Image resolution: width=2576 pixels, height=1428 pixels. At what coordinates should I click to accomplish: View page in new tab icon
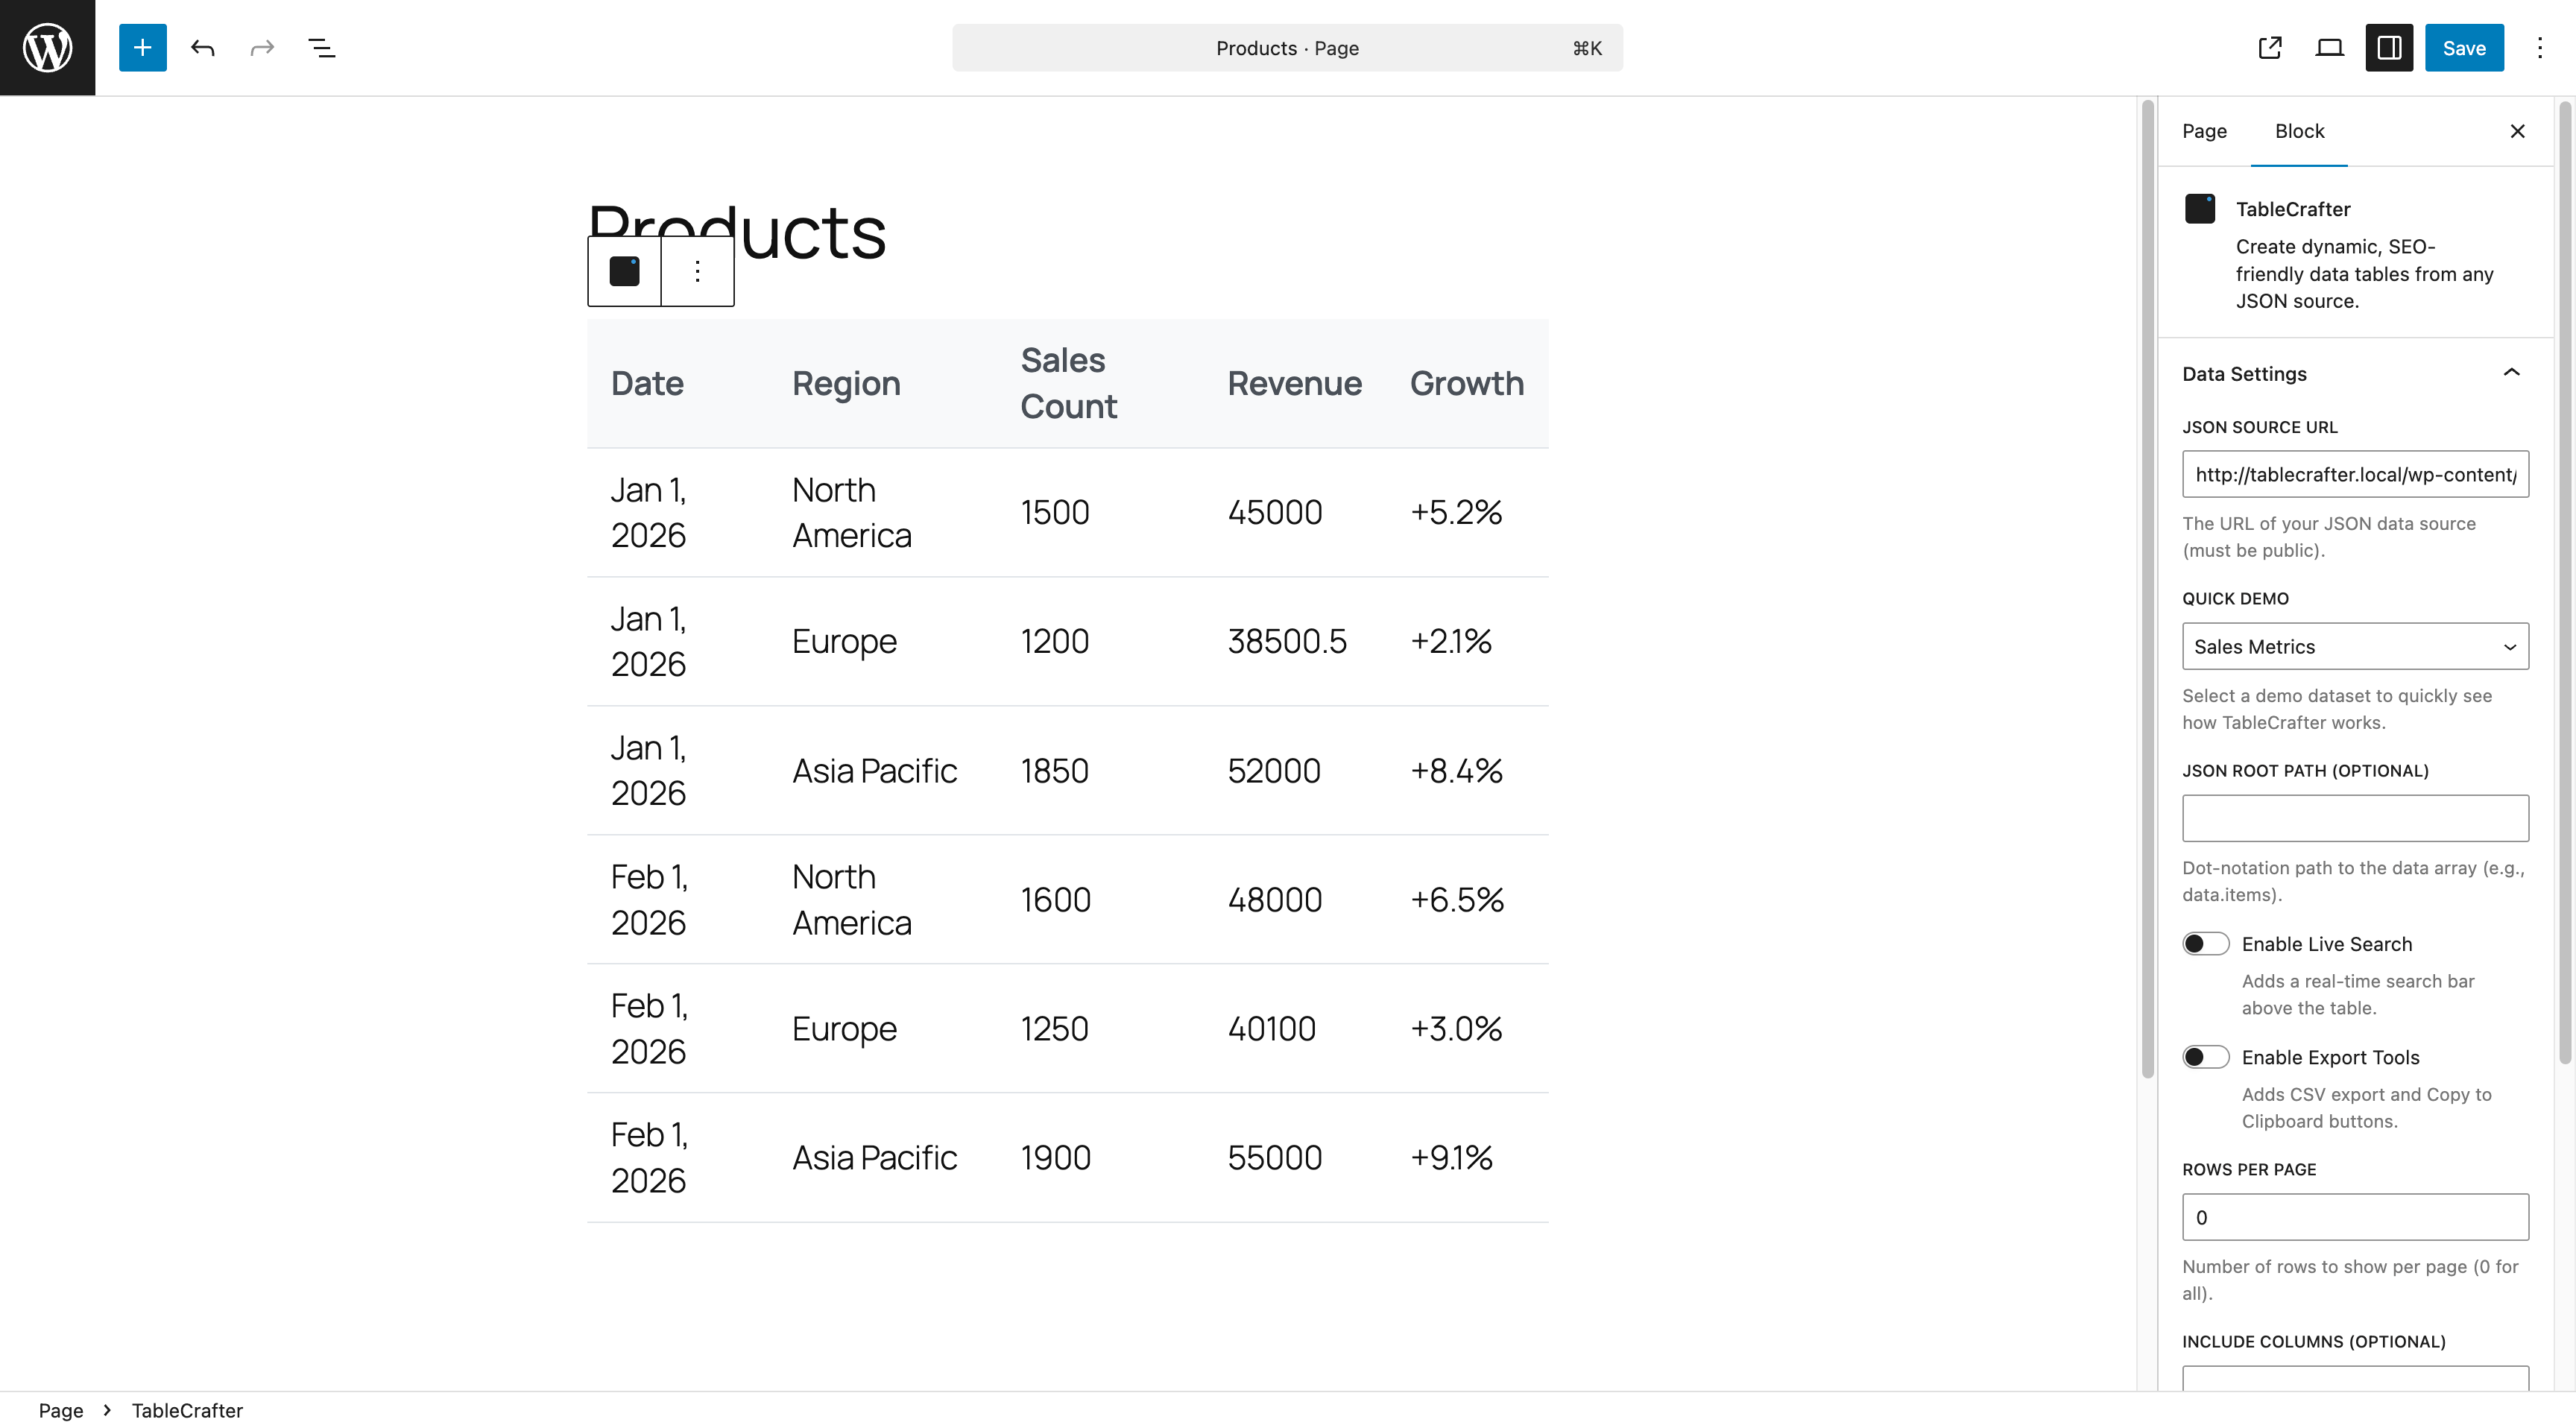click(2269, 47)
